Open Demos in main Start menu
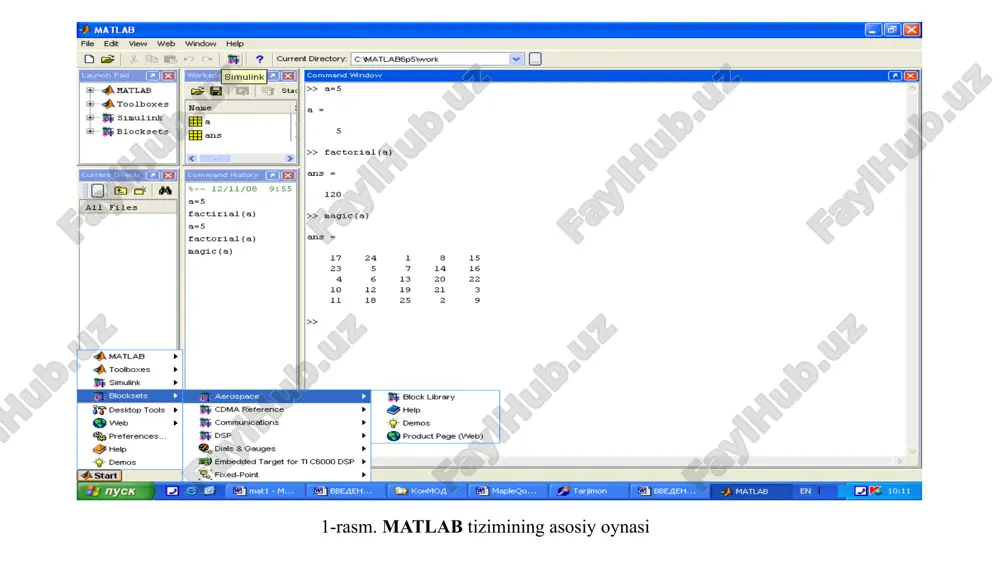The height and width of the screenshot is (562, 1000). pos(130,462)
